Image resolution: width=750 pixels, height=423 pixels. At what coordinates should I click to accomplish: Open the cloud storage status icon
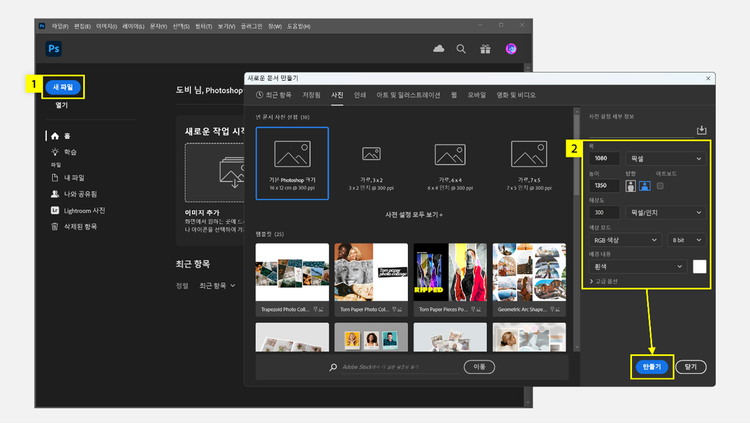point(439,49)
